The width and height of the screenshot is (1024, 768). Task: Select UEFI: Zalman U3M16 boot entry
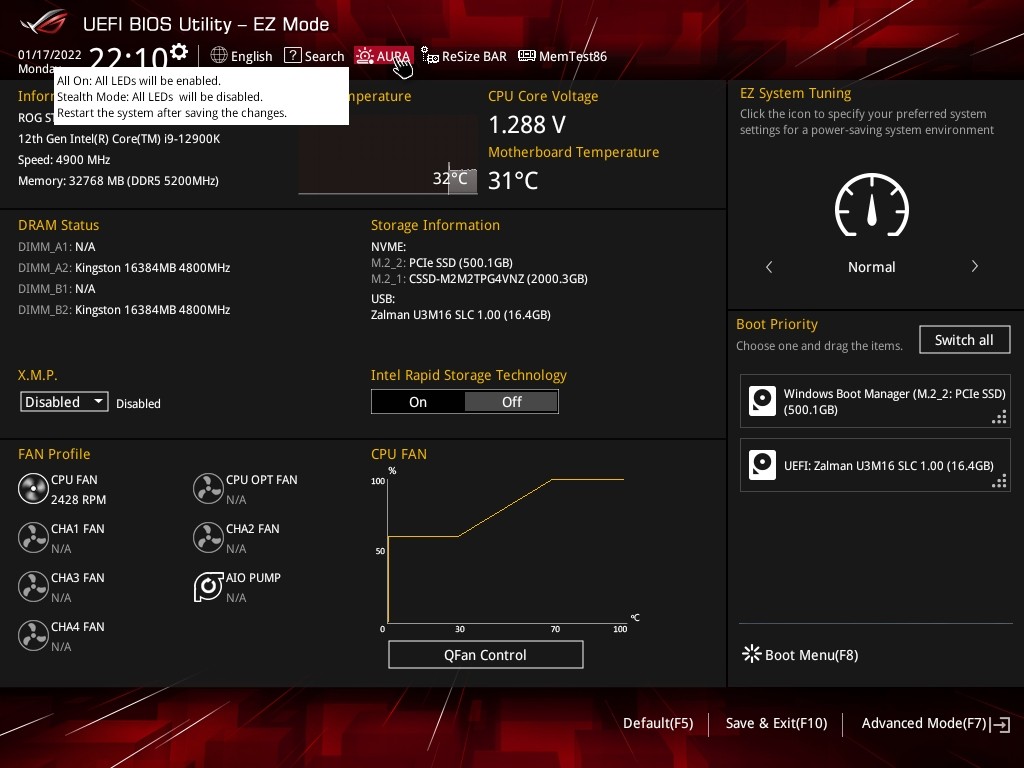coord(875,465)
